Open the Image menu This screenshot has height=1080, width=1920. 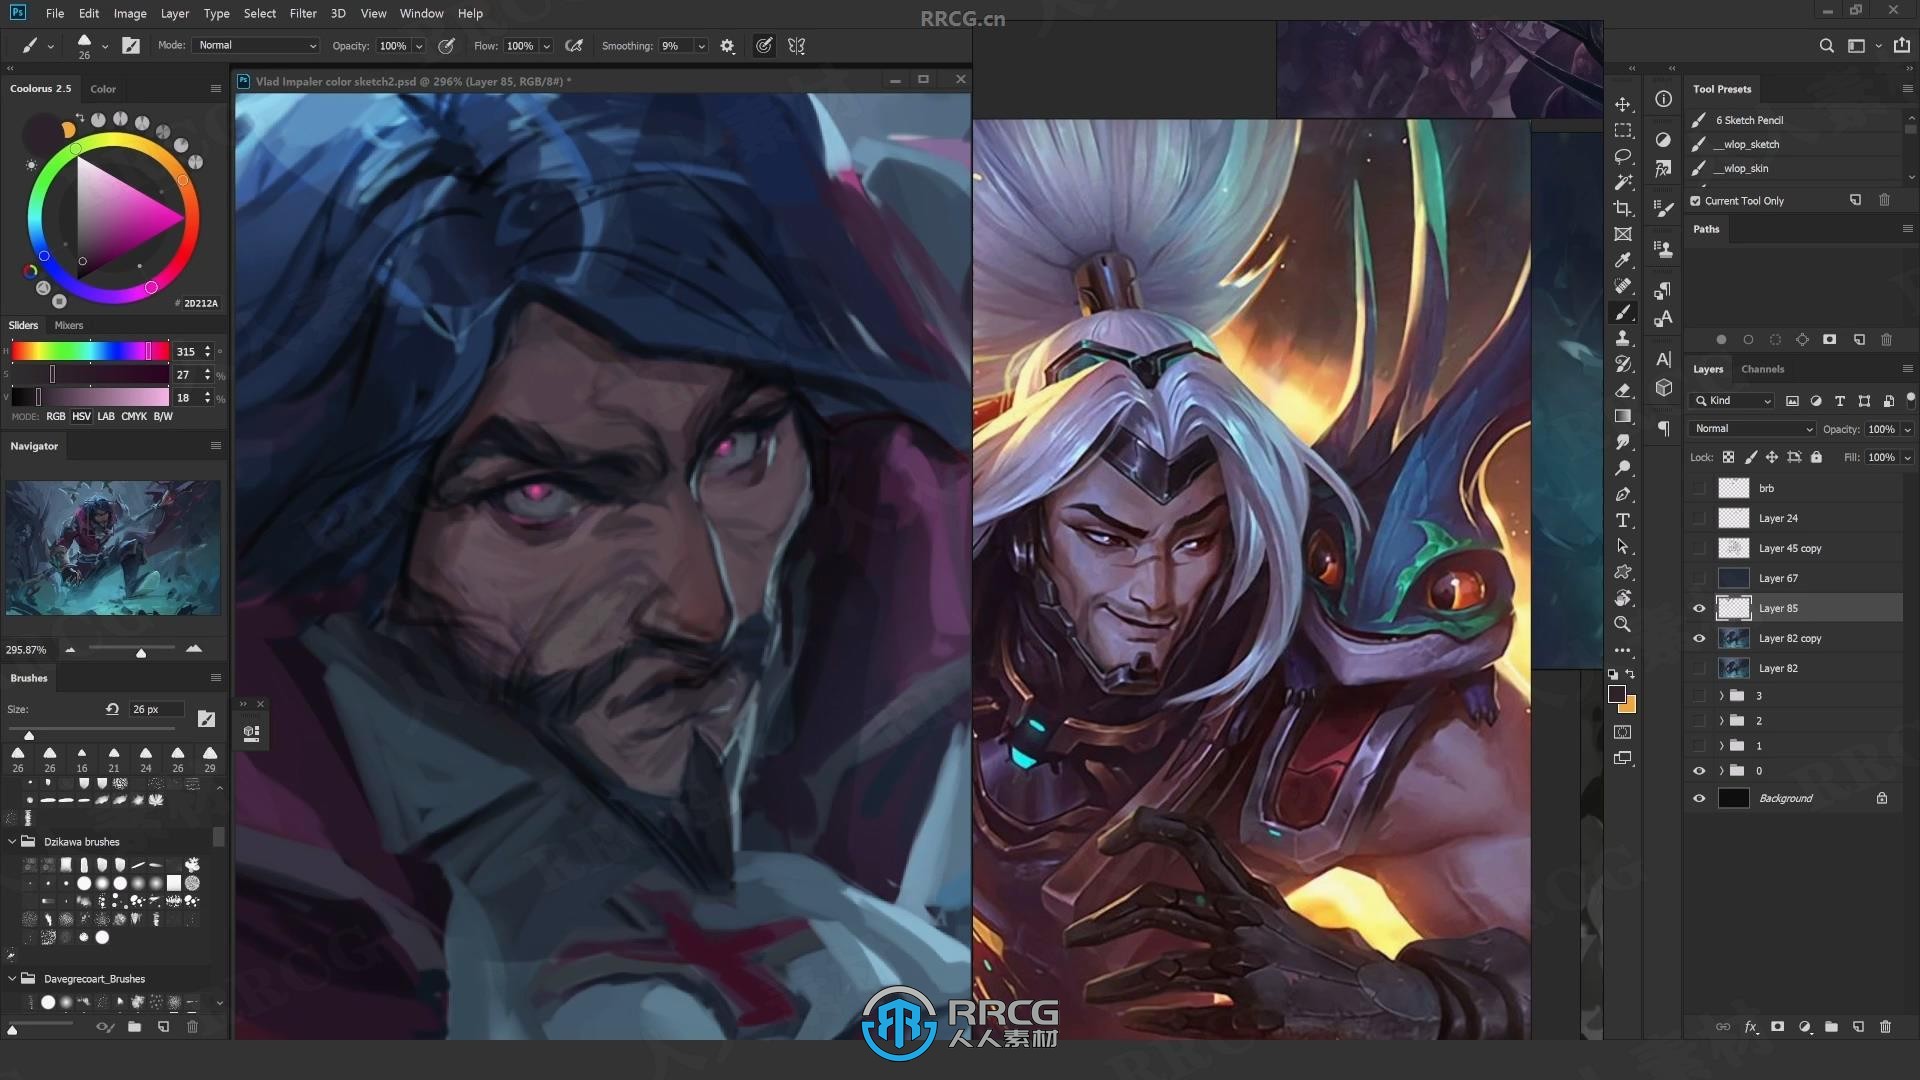pos(130,13)
